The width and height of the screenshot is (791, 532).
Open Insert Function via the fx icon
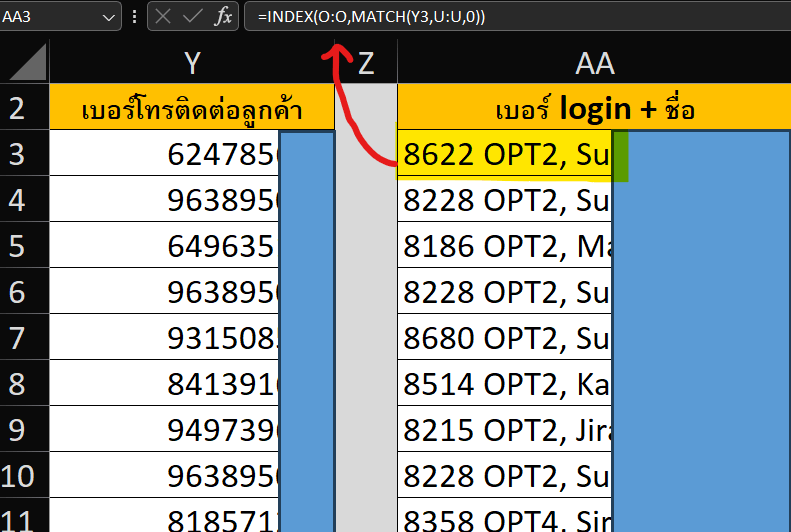point(223,16)
